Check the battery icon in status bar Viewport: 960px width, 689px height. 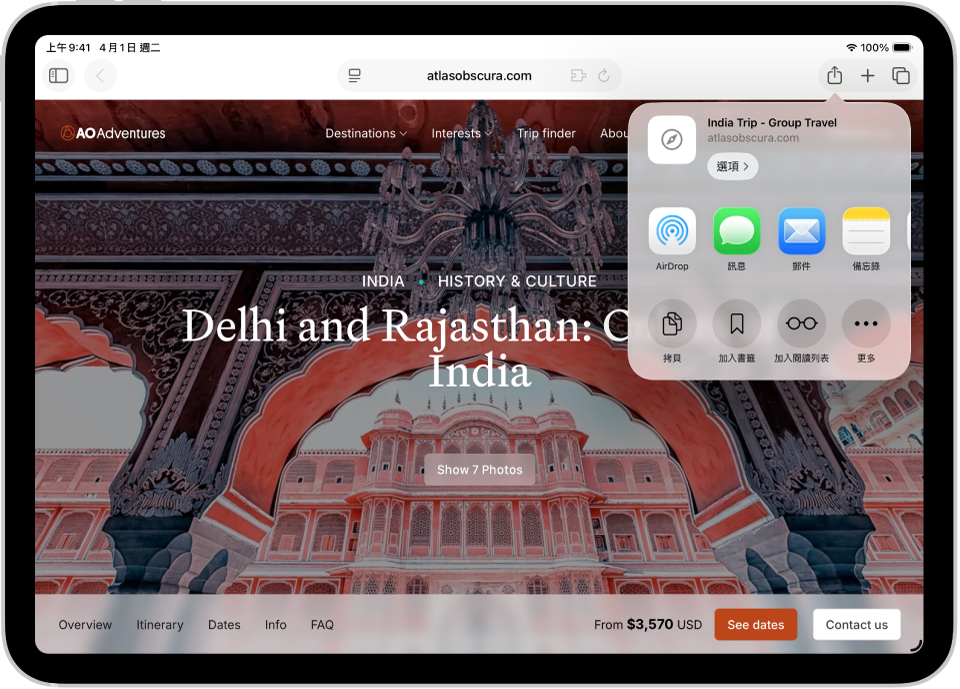[902, 48]
